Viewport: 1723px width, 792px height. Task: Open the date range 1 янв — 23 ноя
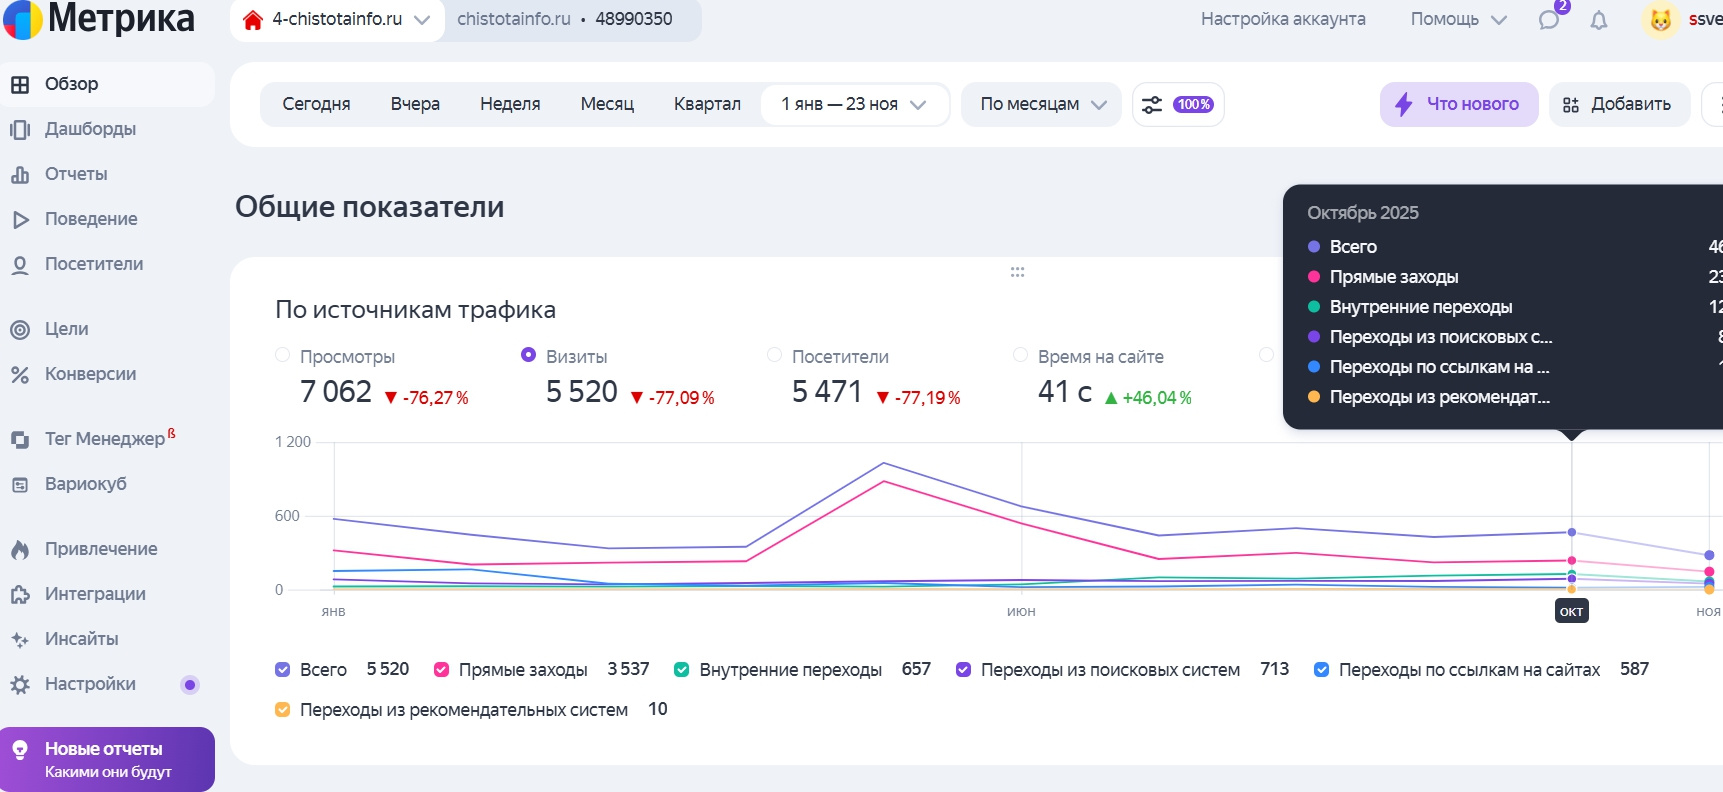(x=853, y=105)
